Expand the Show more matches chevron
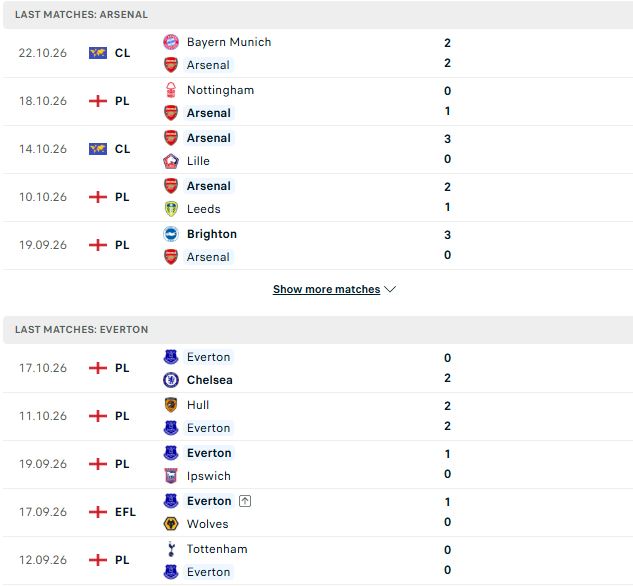Image resolution: width=633 pixels, height=586 pixels. 390,289
